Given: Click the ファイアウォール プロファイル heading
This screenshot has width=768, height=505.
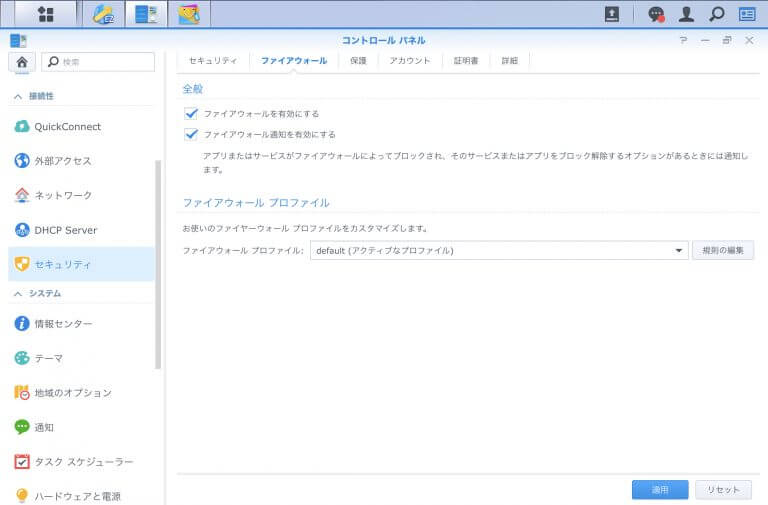Looking at the screenshot, I should pos(256,203).
